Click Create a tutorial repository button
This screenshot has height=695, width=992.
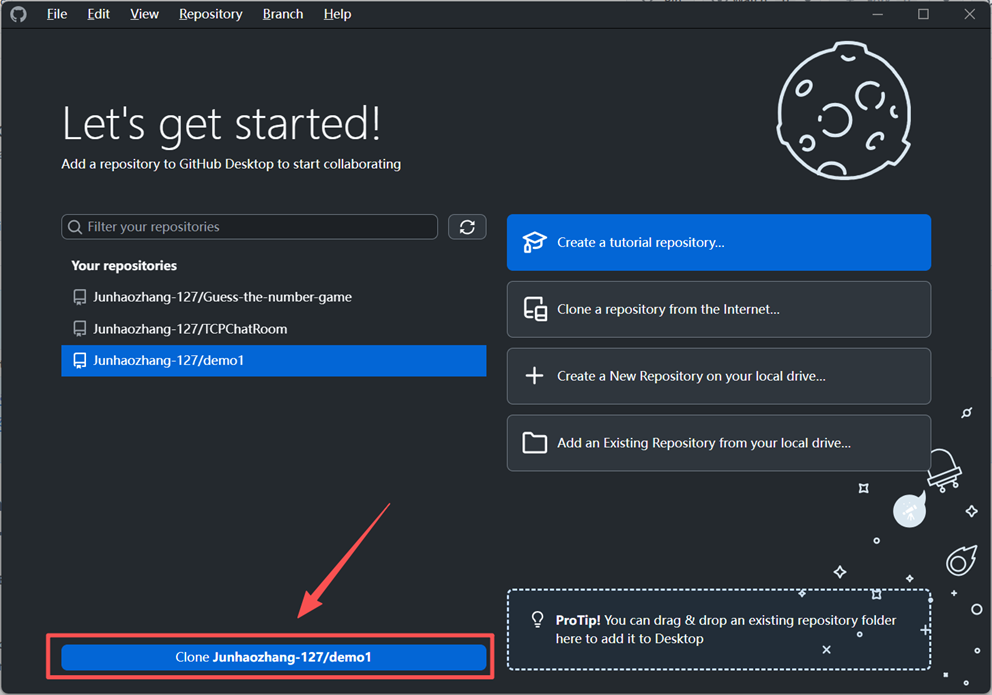pyautogui.click(x=719, y=243)
